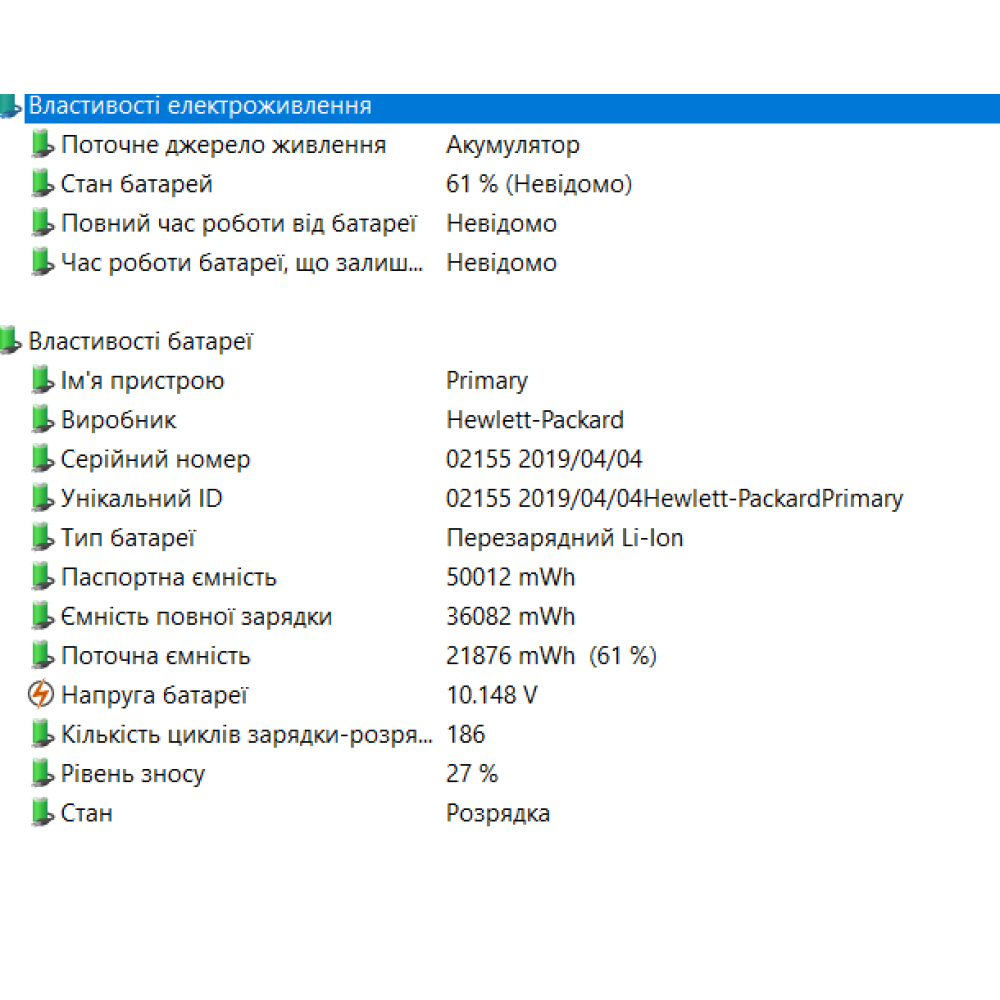Click battery icon beside Поточне джерело живлення
1000x1000 pixels.
pos(41,145)
